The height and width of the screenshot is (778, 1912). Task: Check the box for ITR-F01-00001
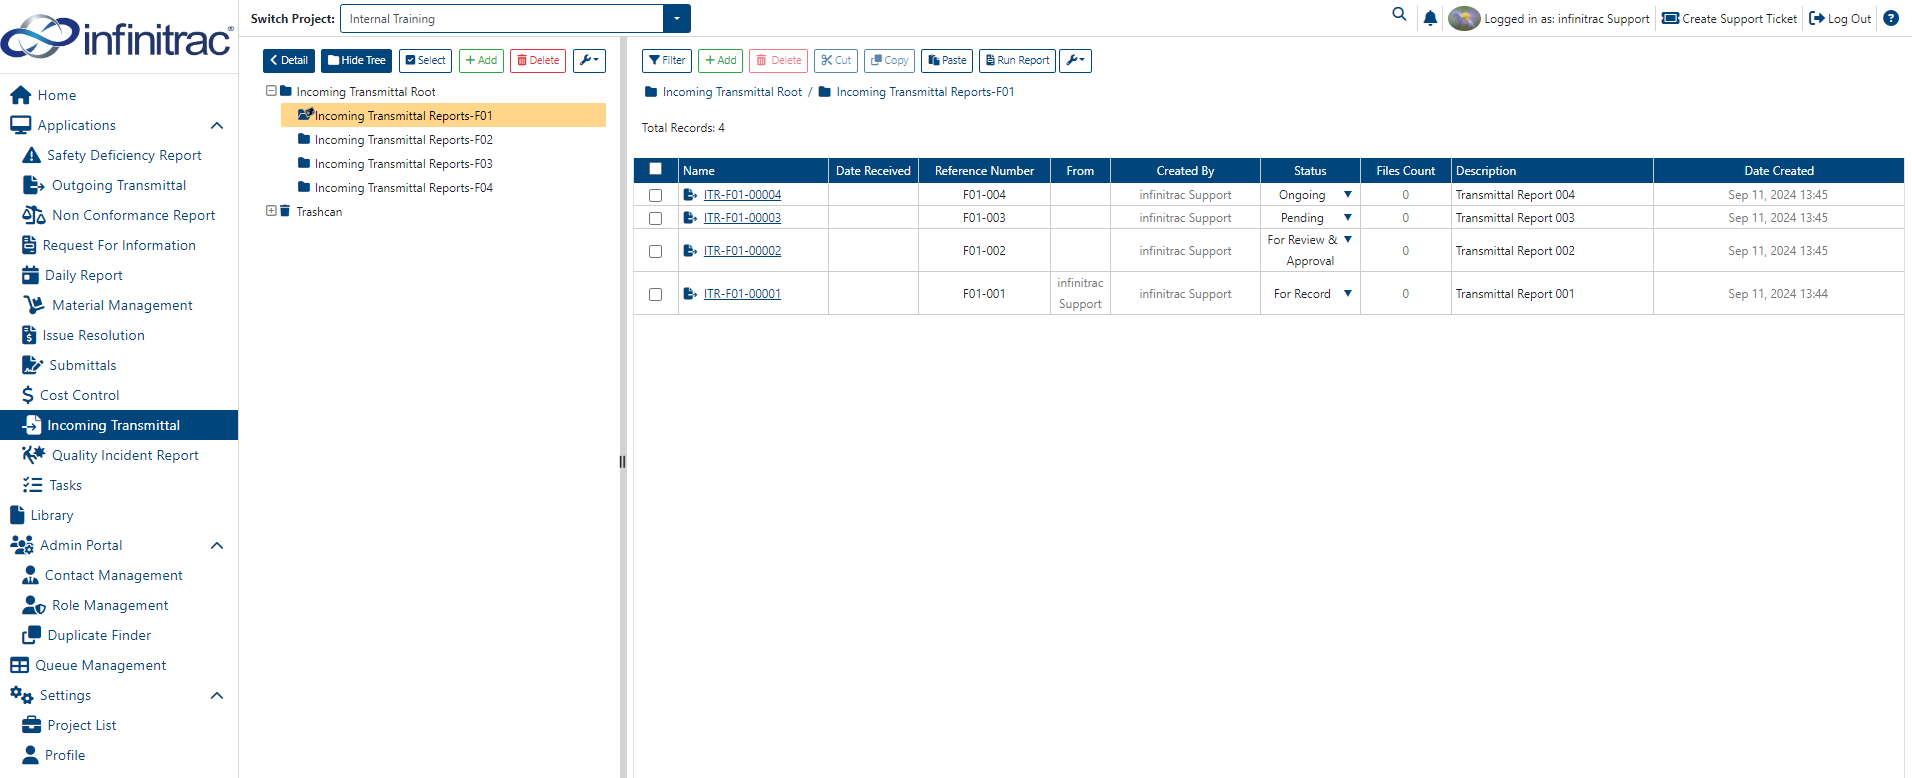(x=656, y=294)
